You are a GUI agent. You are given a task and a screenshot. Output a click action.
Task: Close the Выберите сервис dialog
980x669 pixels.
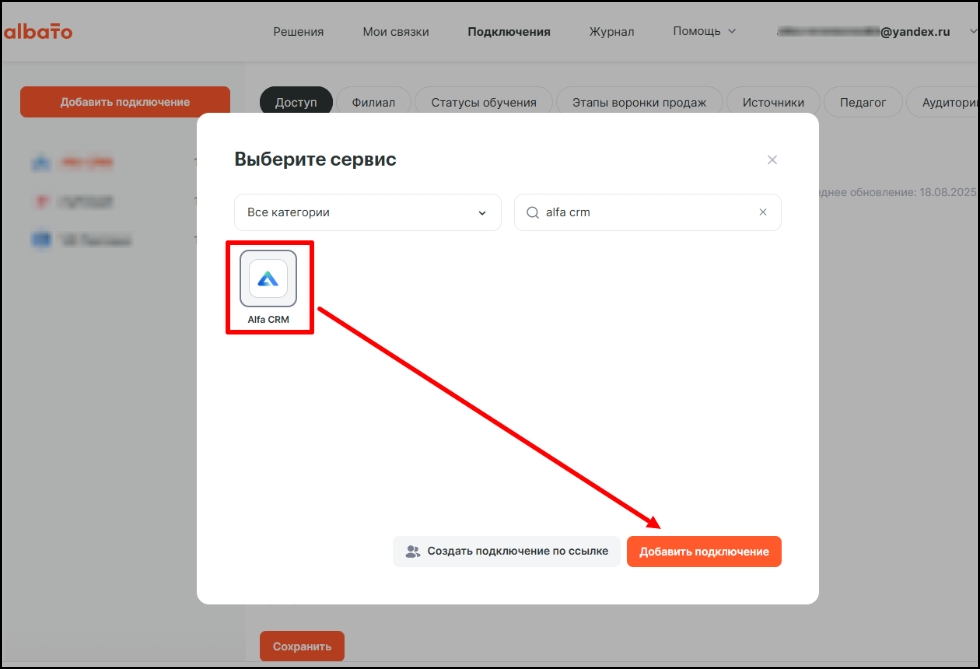point(772,160)
